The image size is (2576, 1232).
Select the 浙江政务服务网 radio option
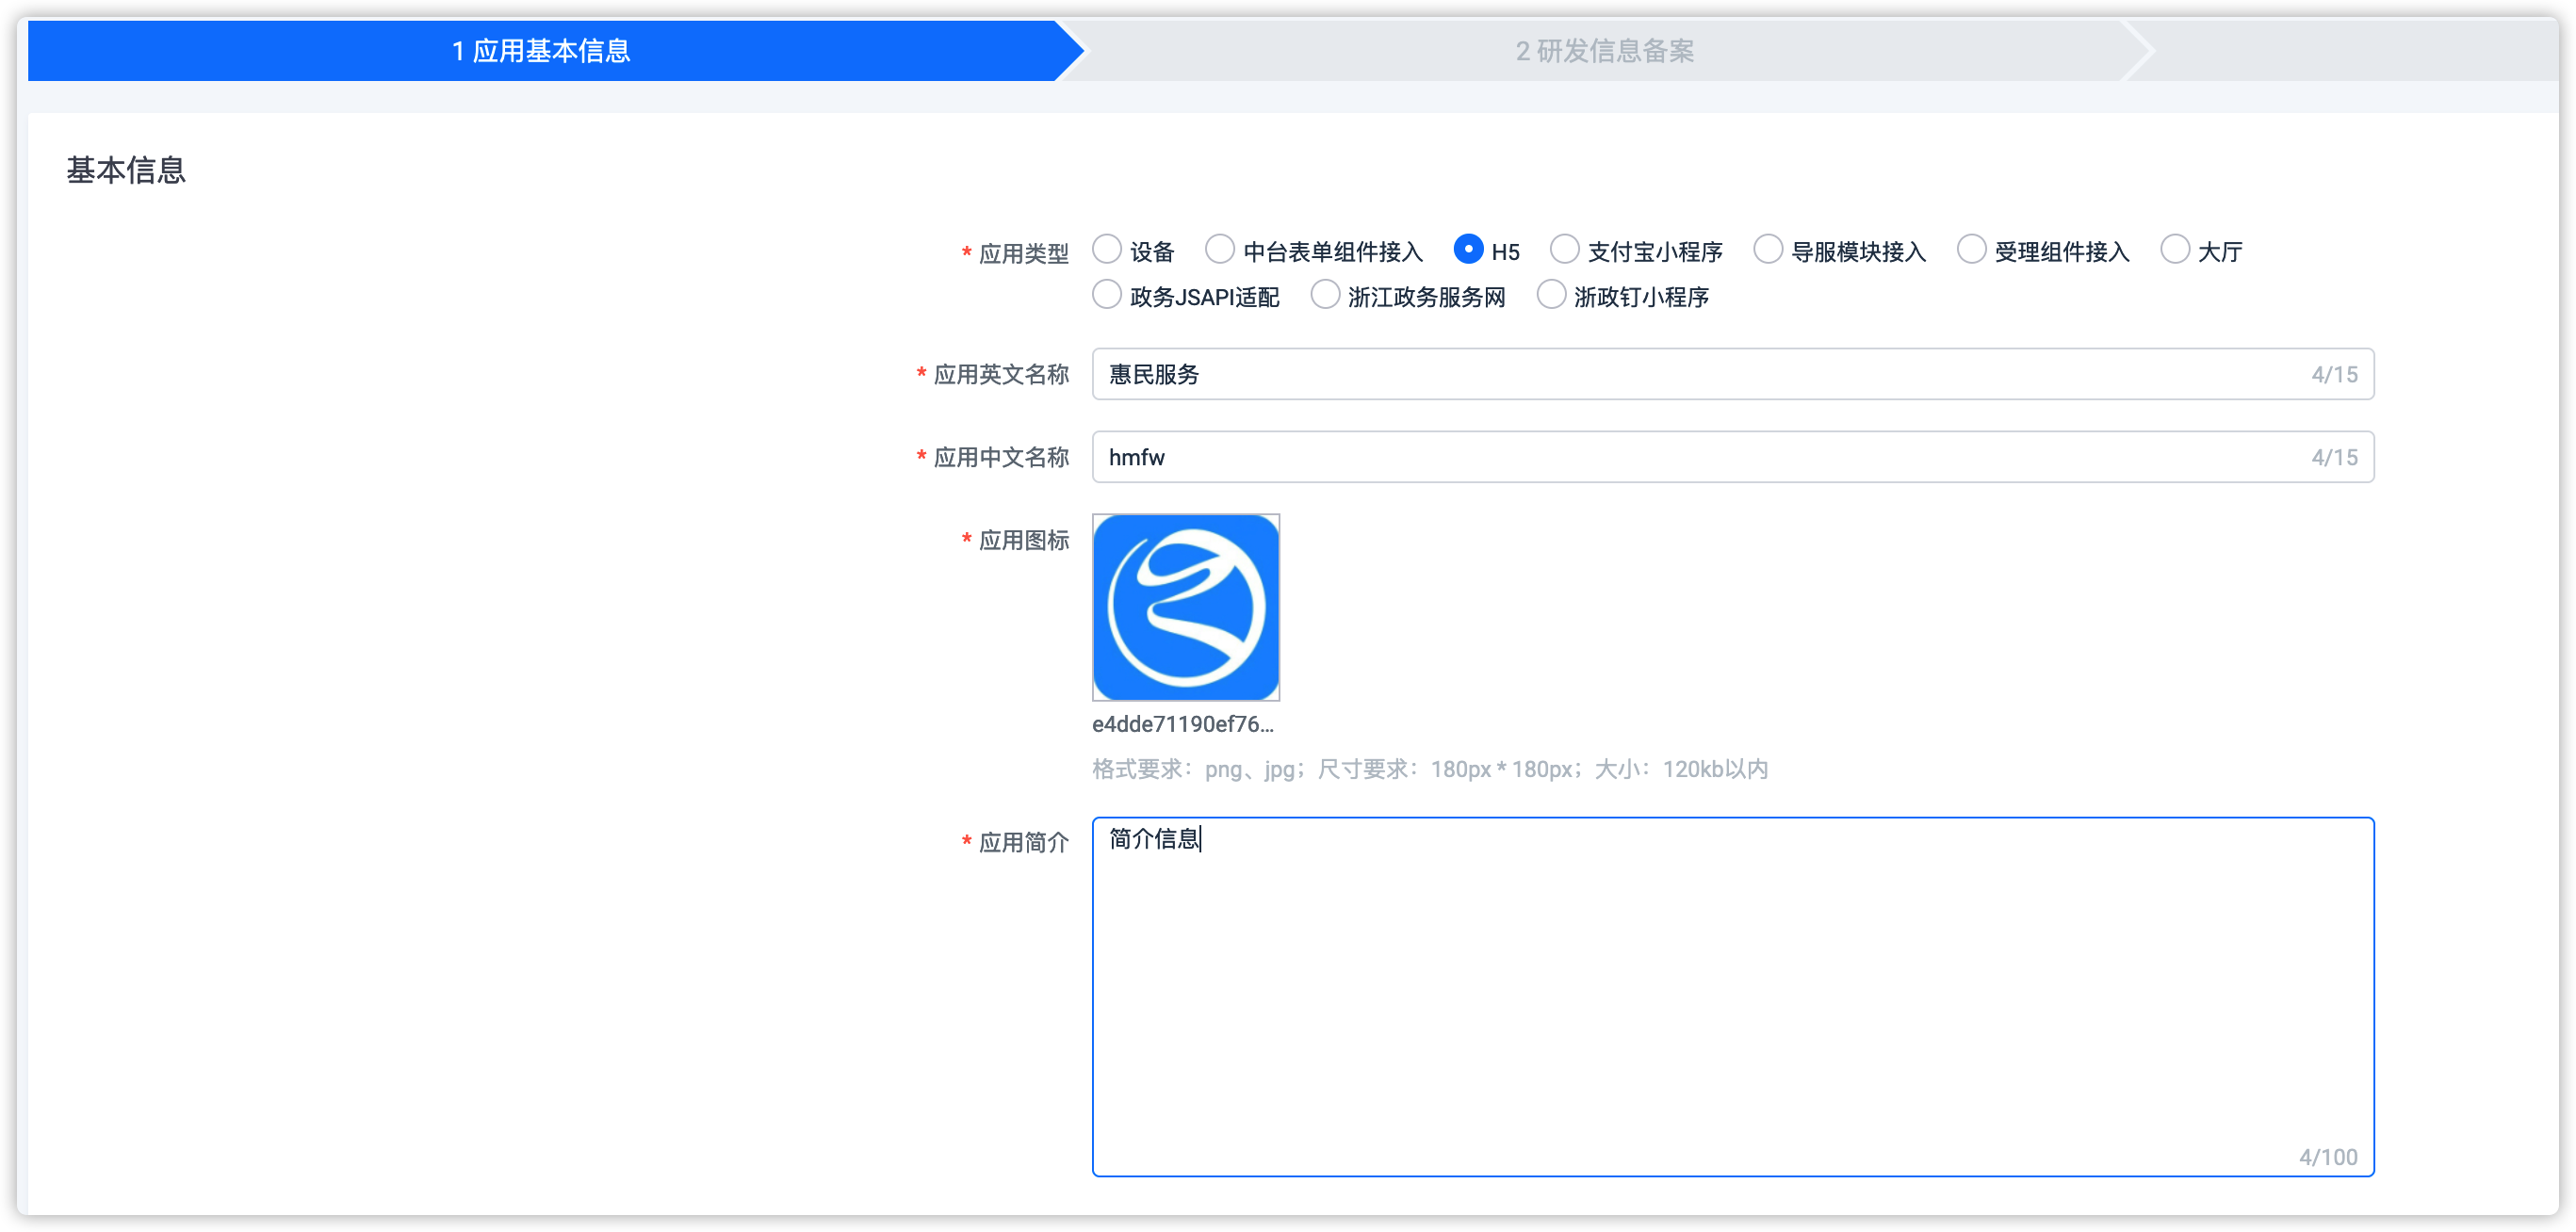[x=1324, y=295]
